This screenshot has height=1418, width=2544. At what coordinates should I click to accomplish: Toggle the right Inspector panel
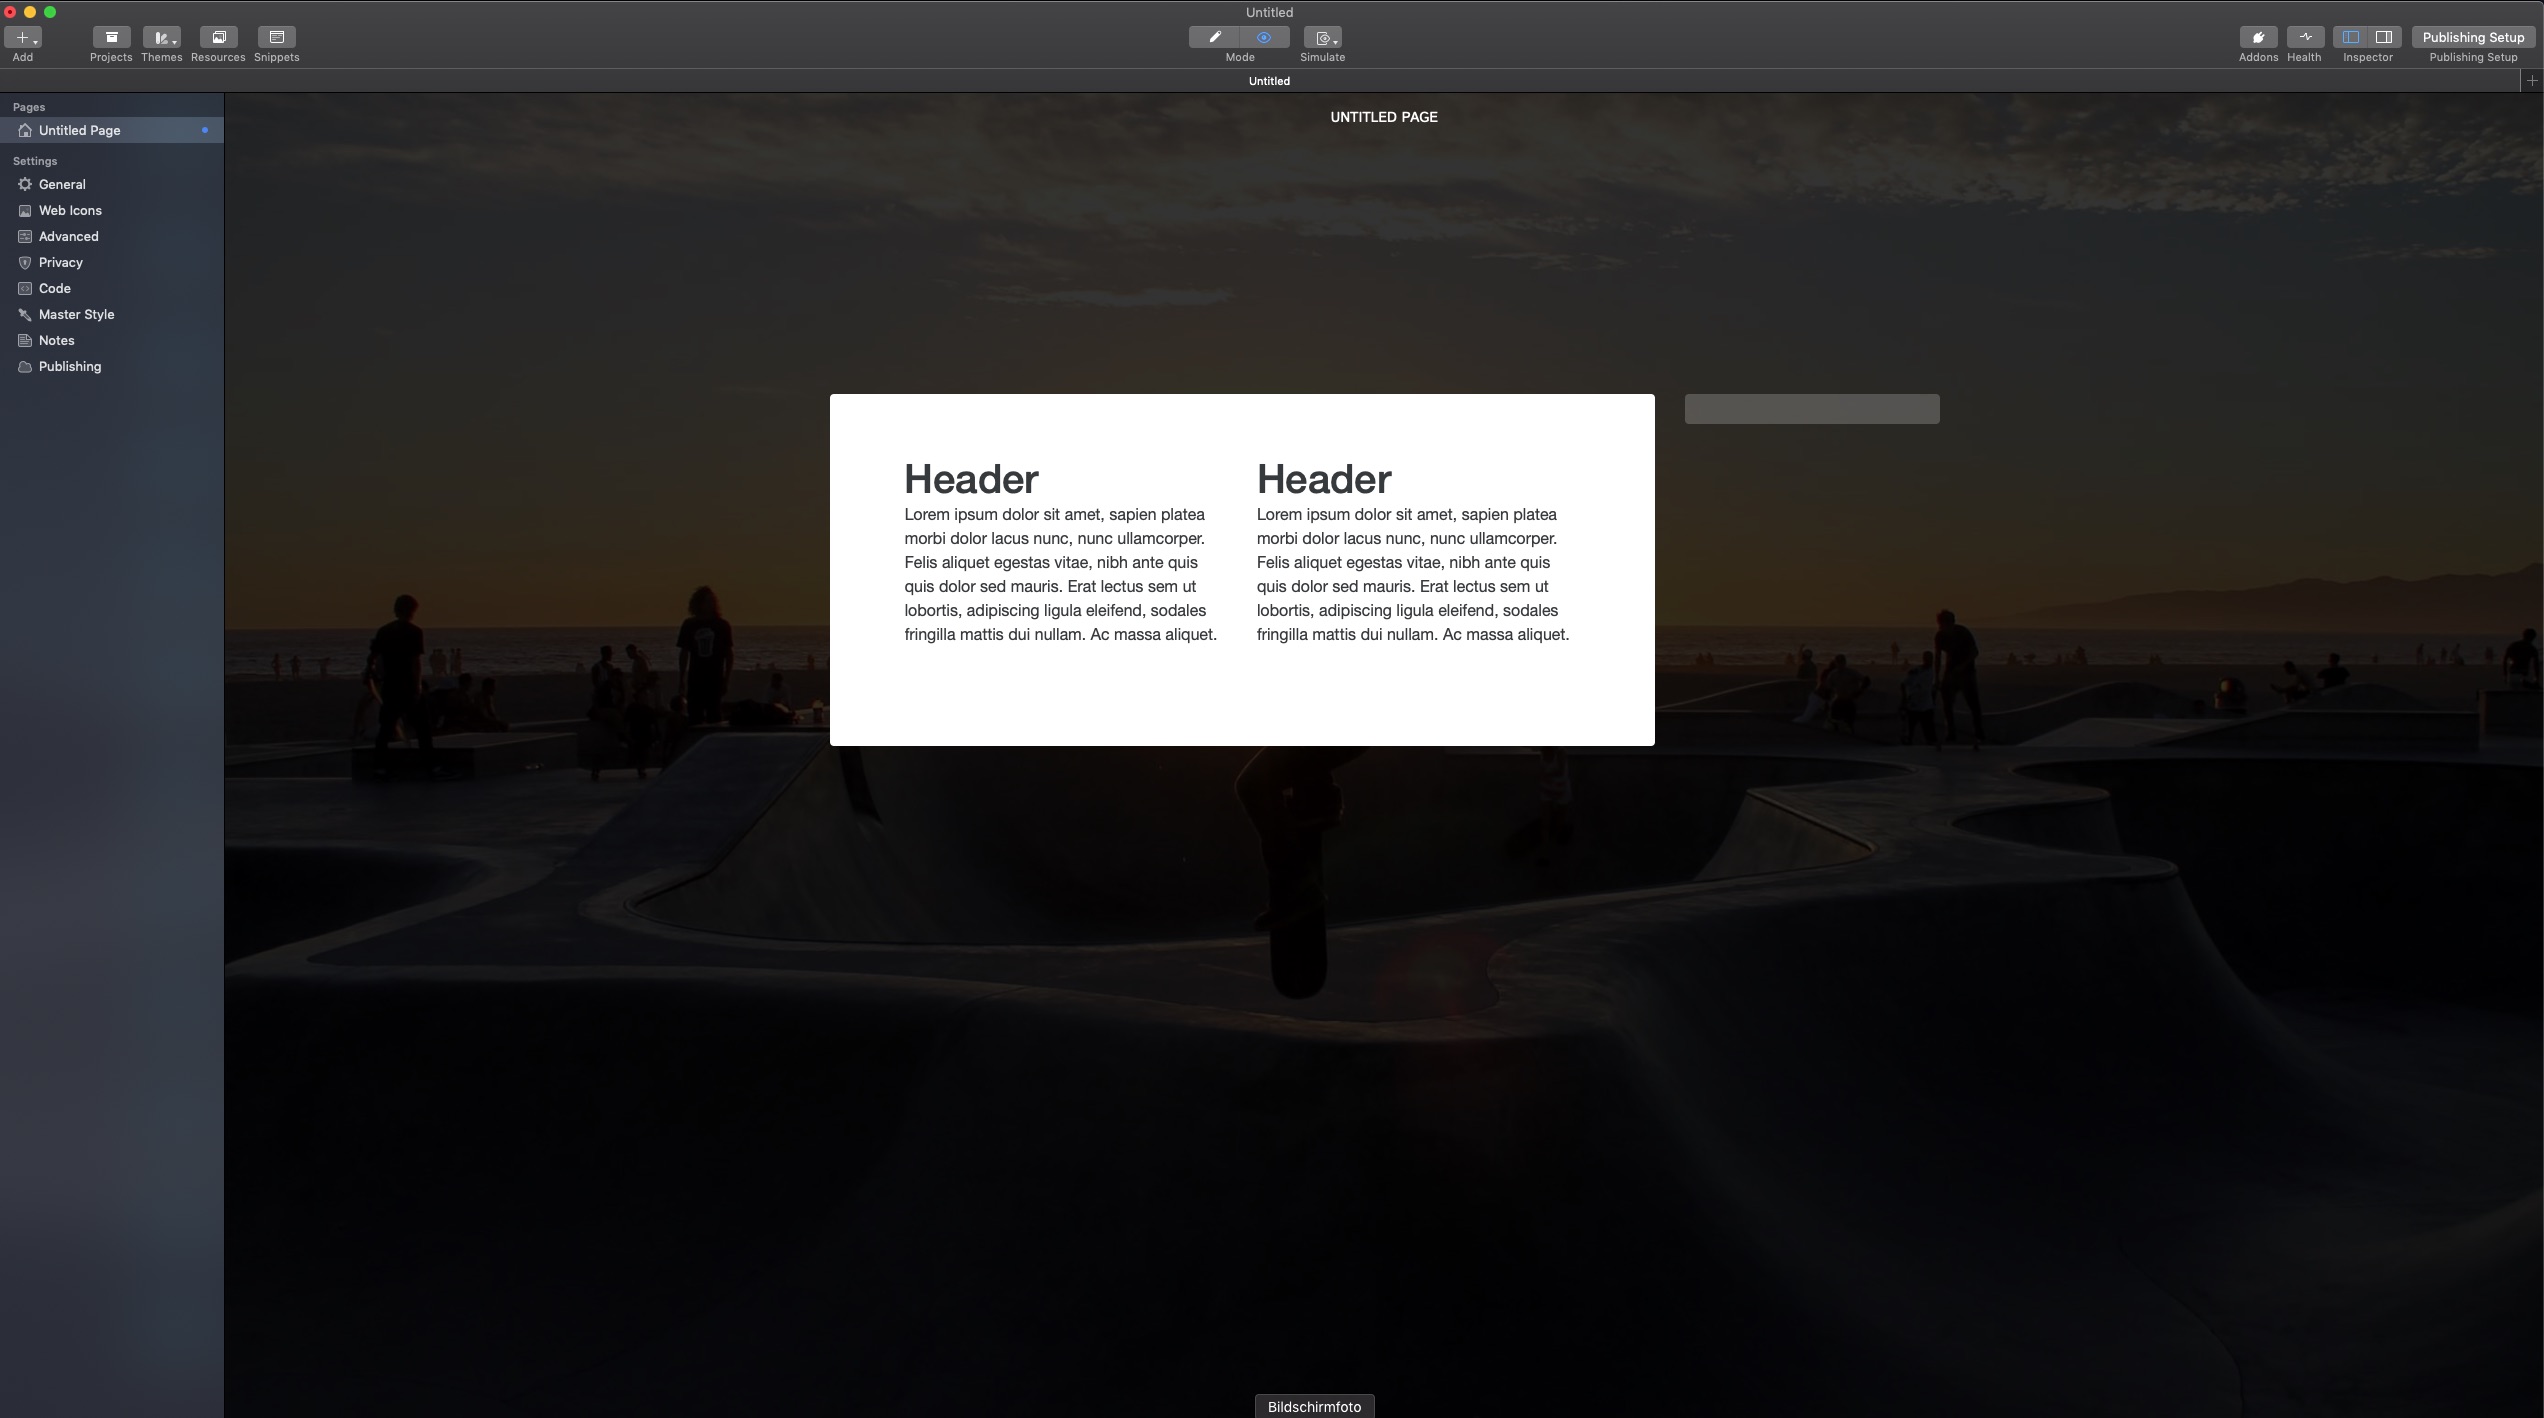pos(2384,37)
